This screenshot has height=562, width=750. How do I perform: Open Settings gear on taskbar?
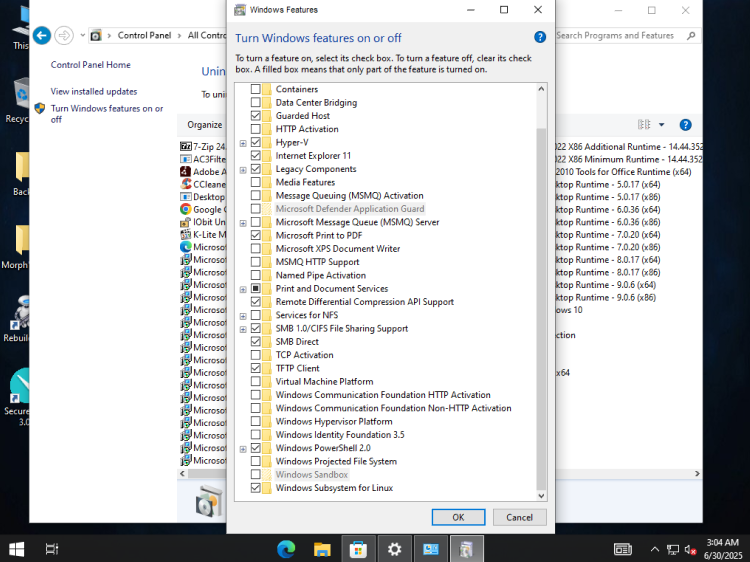[x=394, y=549]
